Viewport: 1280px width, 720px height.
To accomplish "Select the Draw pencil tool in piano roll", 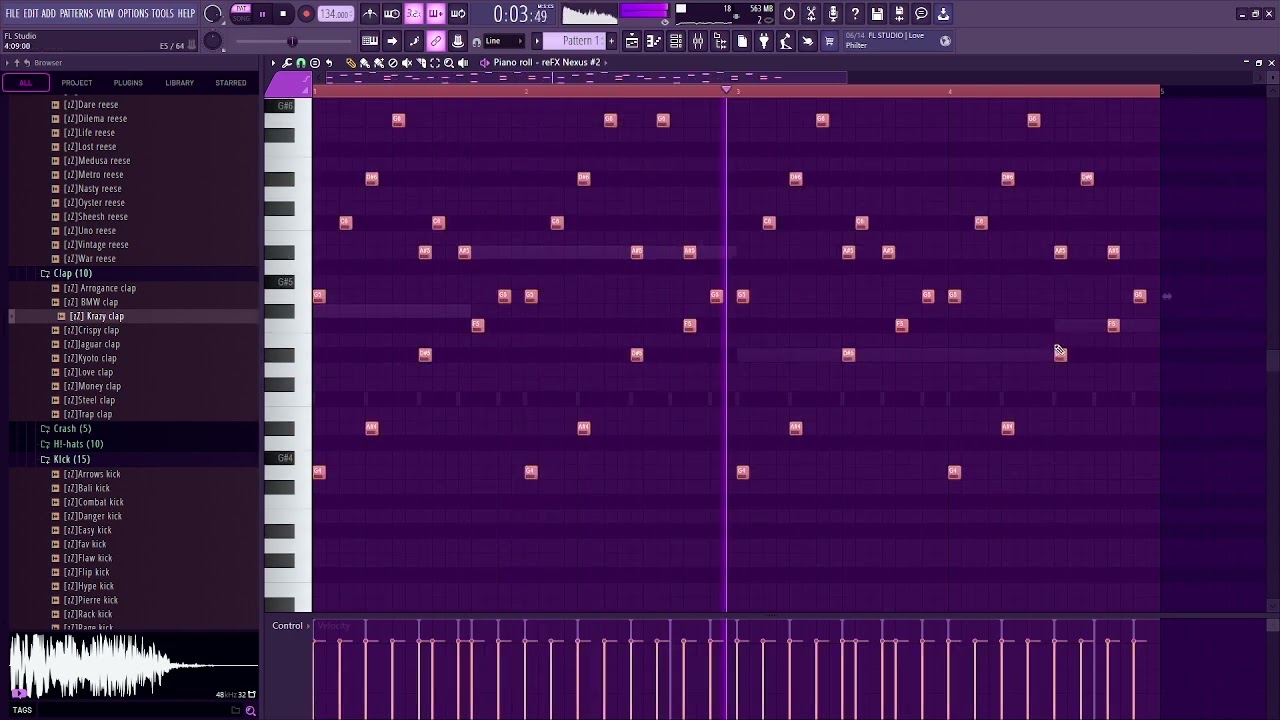I will 351,63.
